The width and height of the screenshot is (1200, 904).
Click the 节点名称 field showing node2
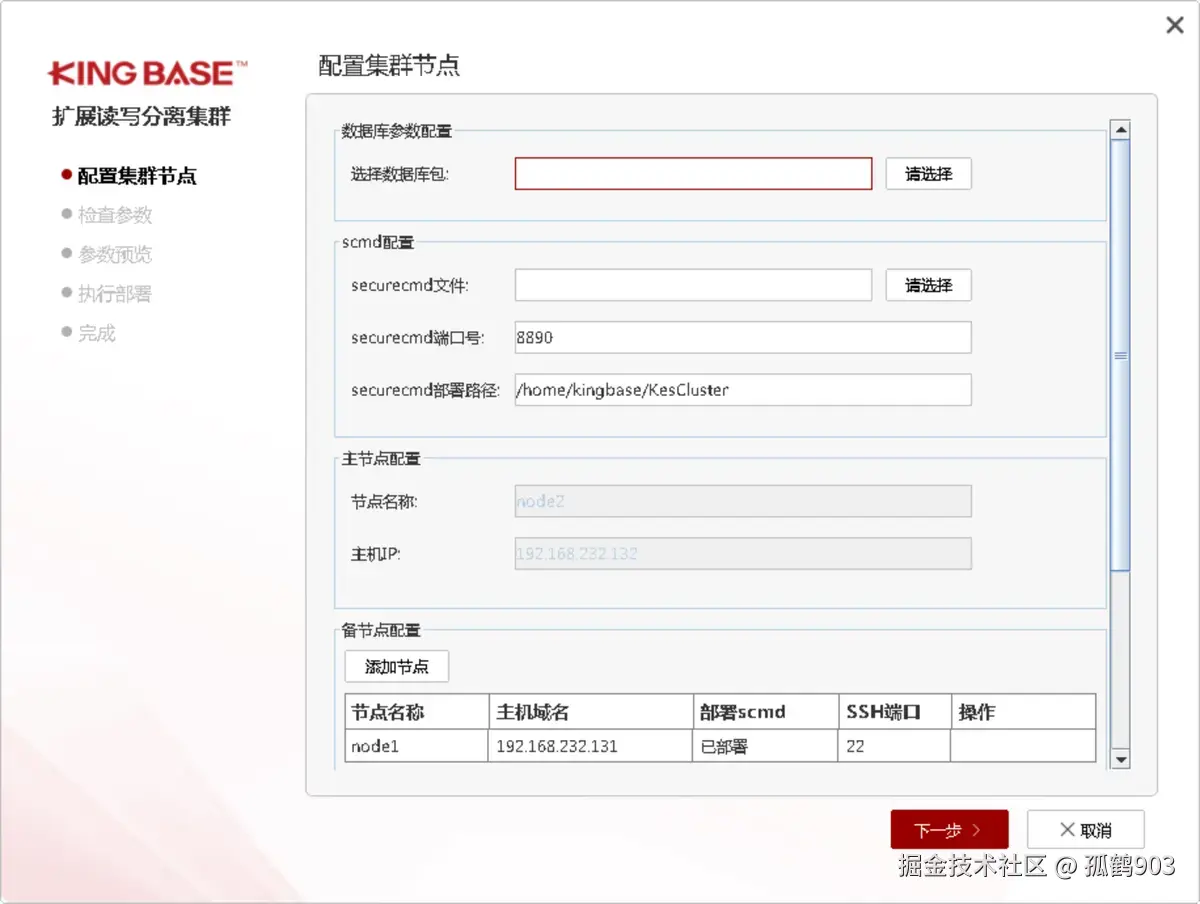[x=743, y=501]
